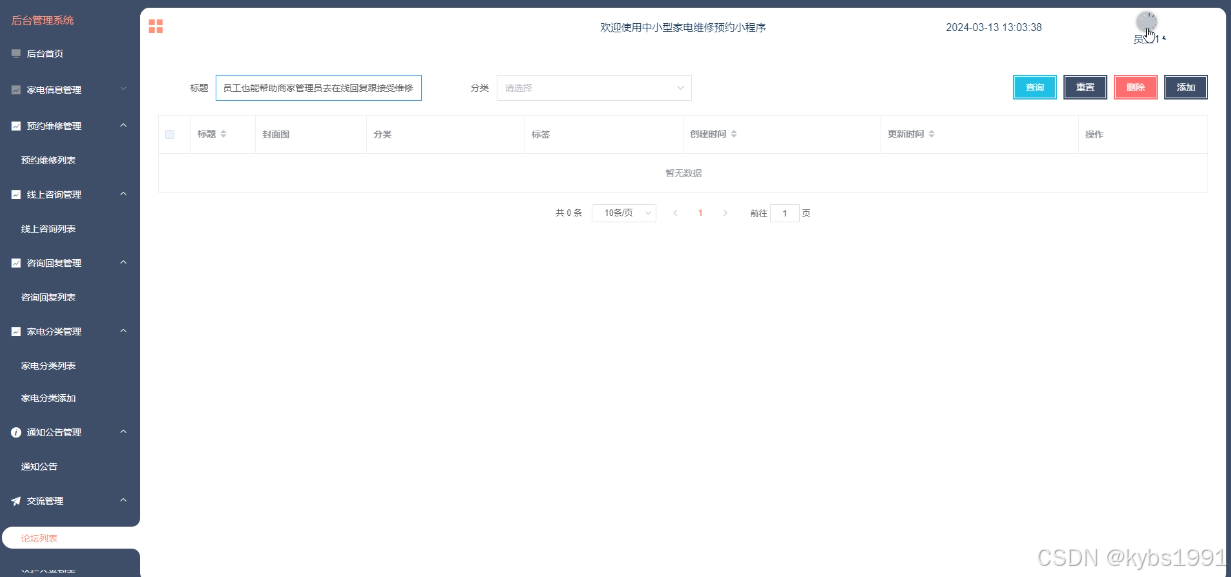Click the red 删除 delete button
Viewport: 1231px width, 577px height.
(1135, 88)
